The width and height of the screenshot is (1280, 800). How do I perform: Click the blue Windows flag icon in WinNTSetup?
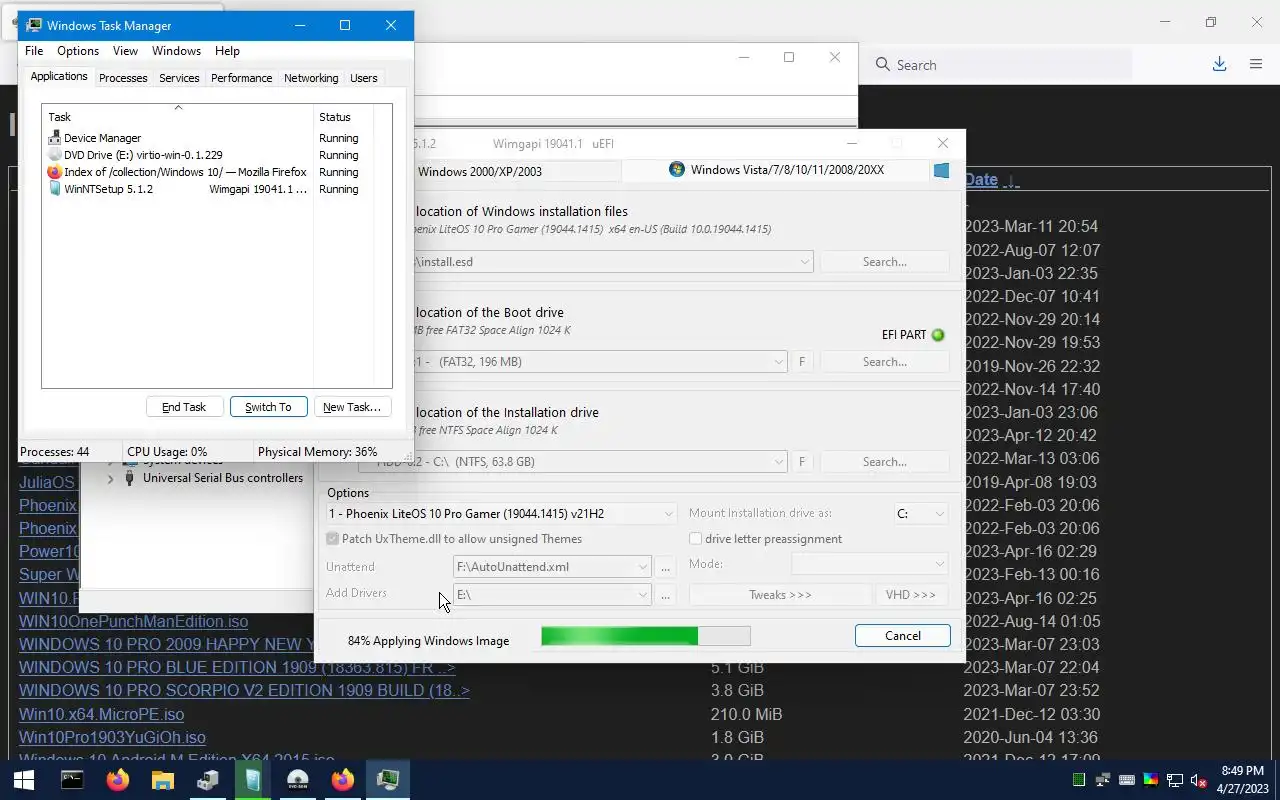tap(941, 171)
